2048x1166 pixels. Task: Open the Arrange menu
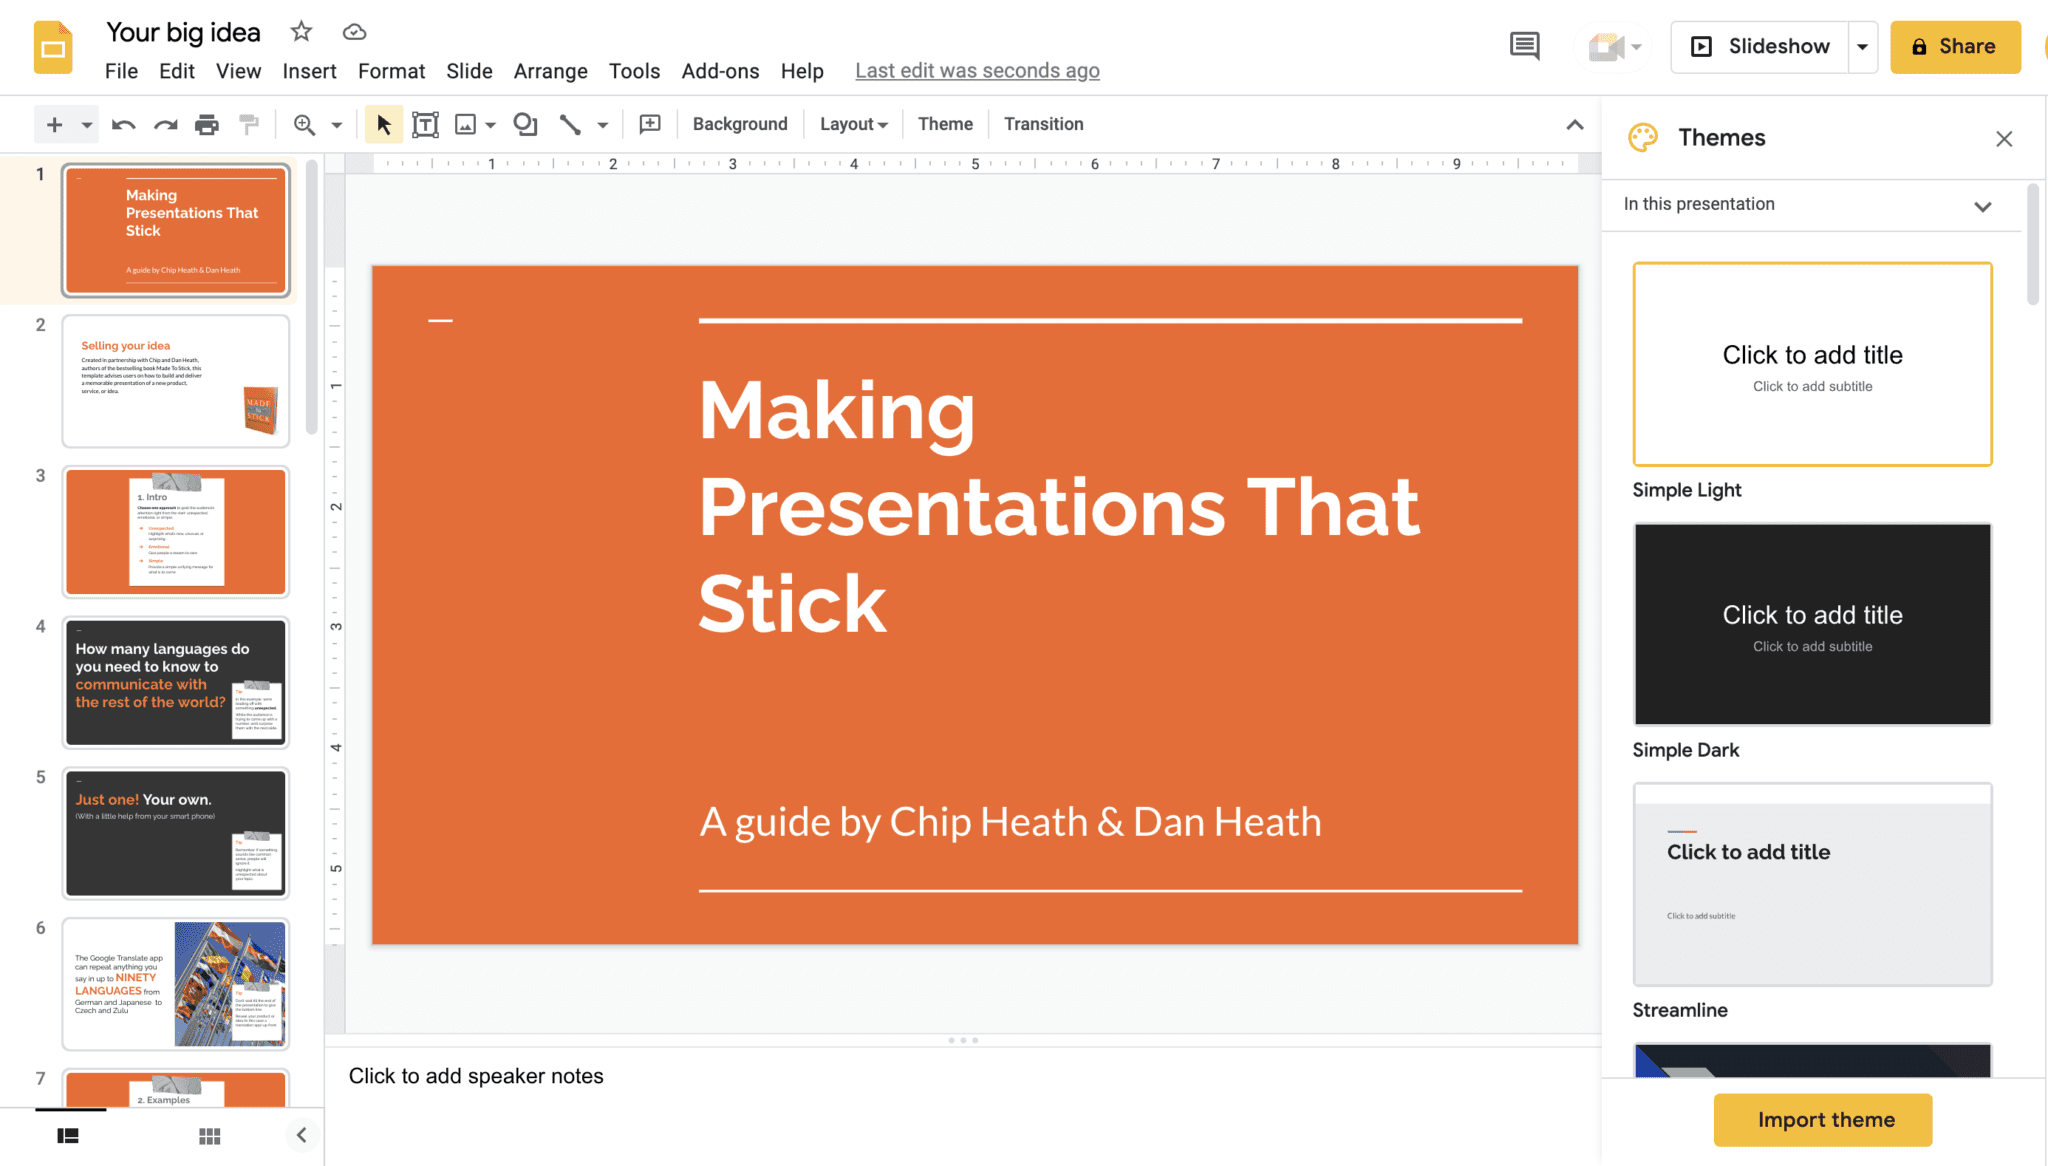tap(551, 71)
